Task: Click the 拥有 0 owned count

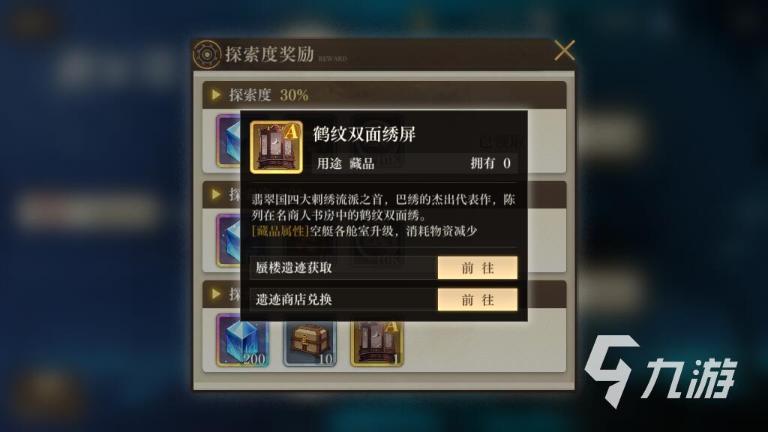Action: 490,163
